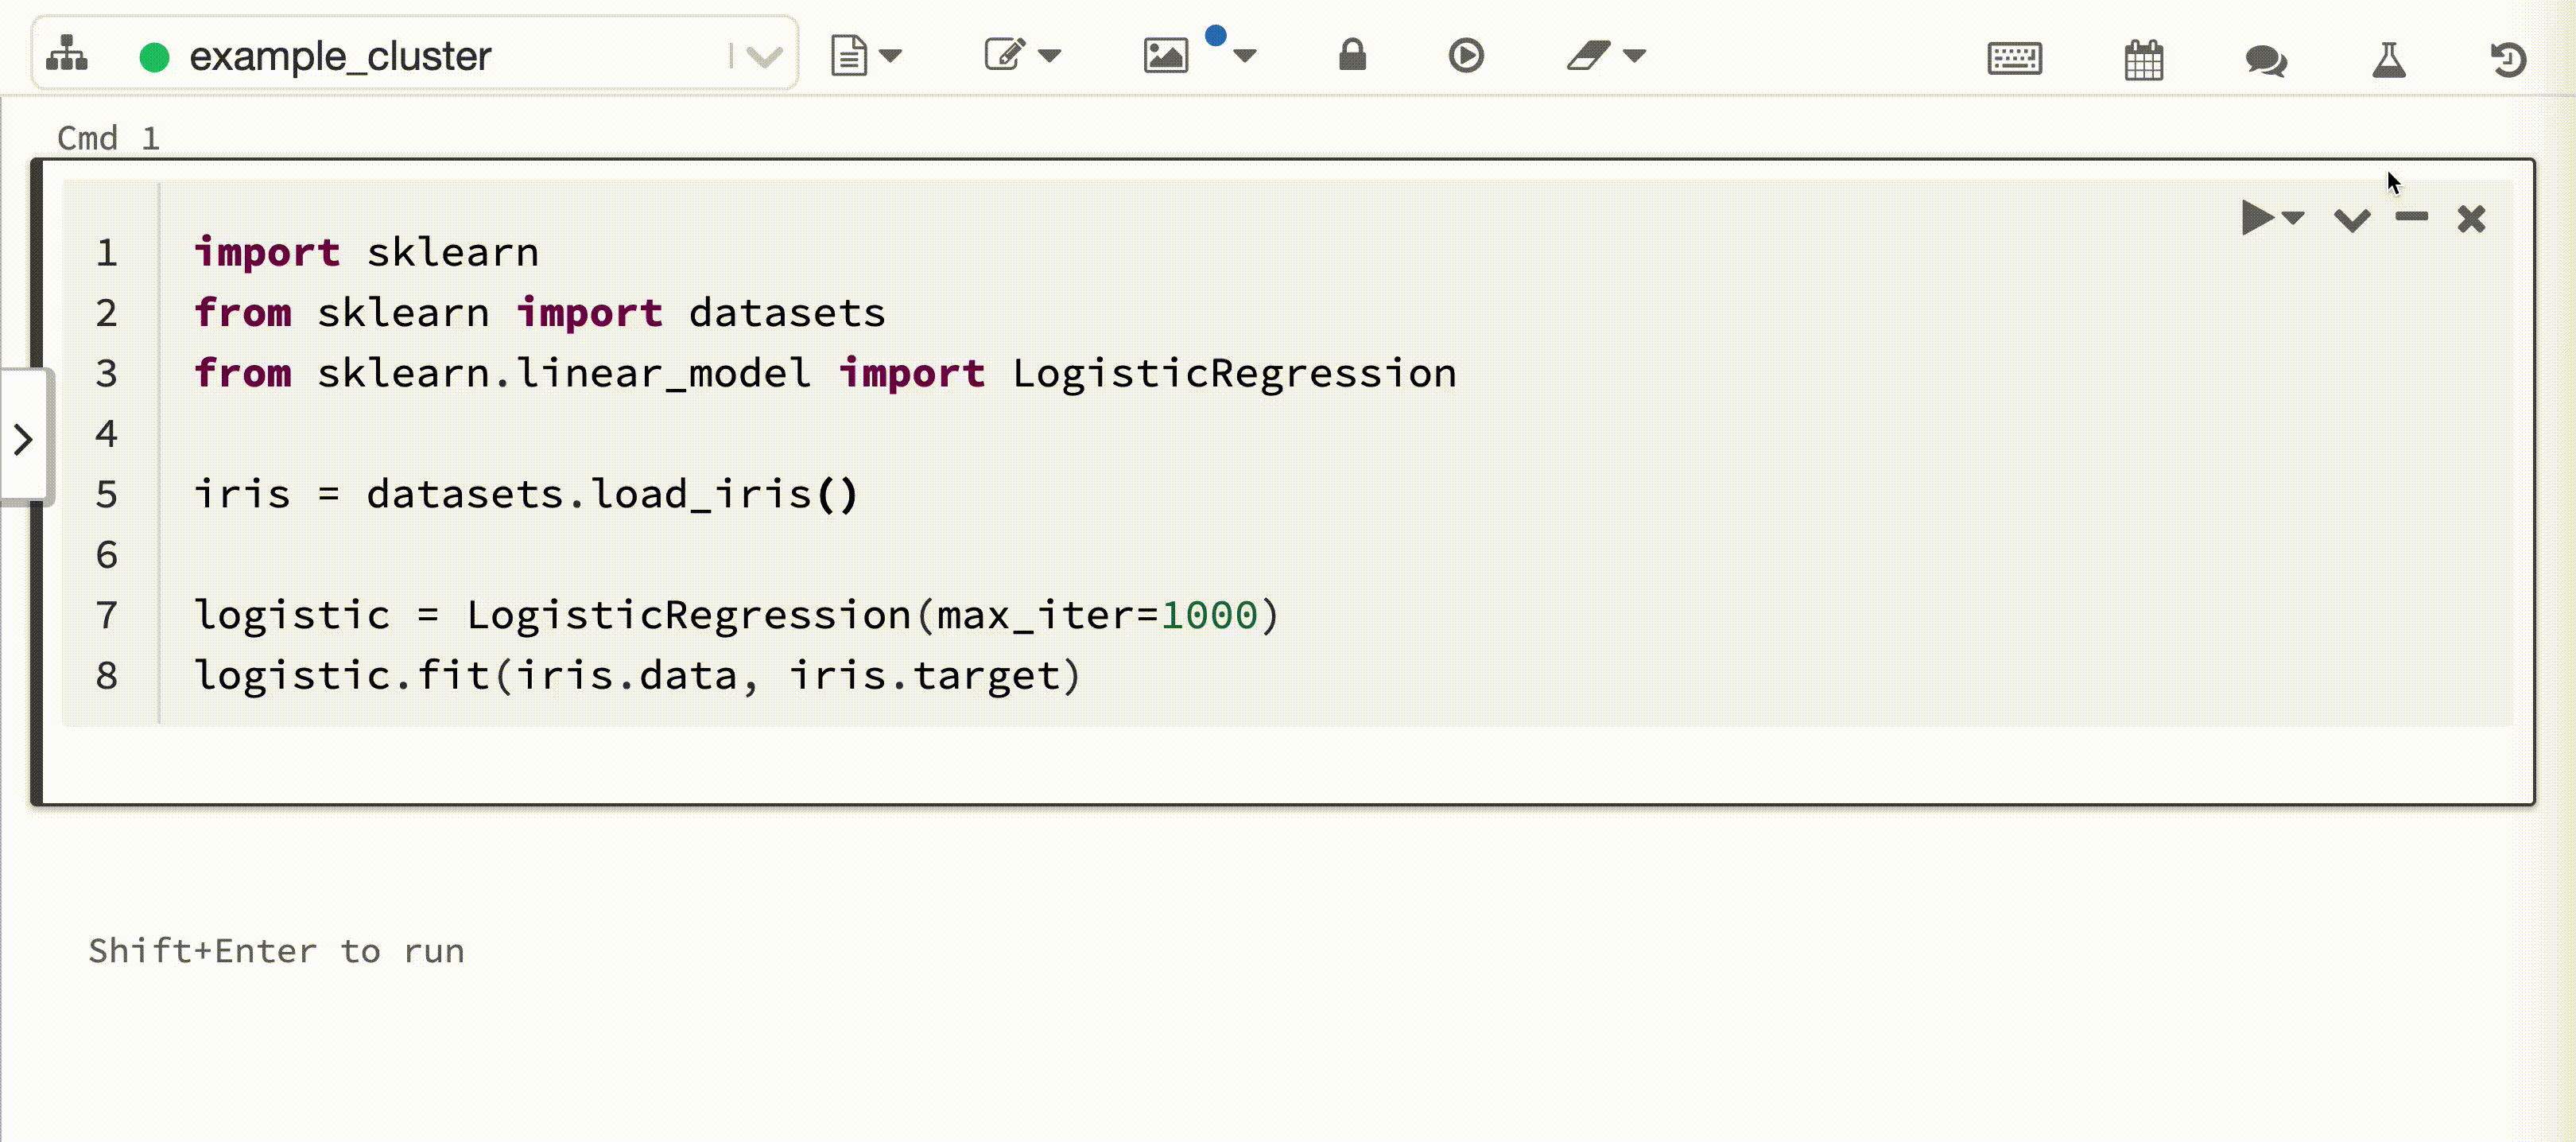Click the schedule/calendar icon
The width and height of the screenshot is (2576, 1142).
click(2142, 57)
